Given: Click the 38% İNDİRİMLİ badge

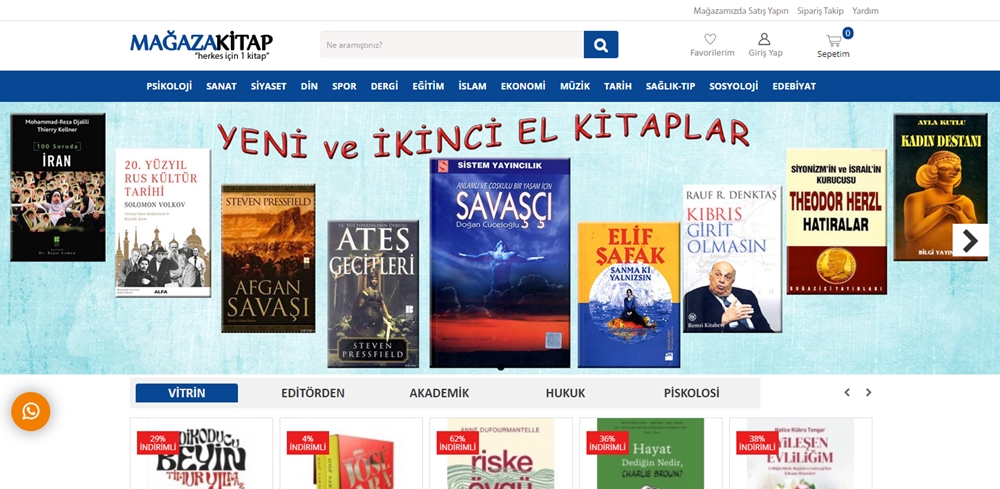Looking at the screenshot, I should 758,443.
